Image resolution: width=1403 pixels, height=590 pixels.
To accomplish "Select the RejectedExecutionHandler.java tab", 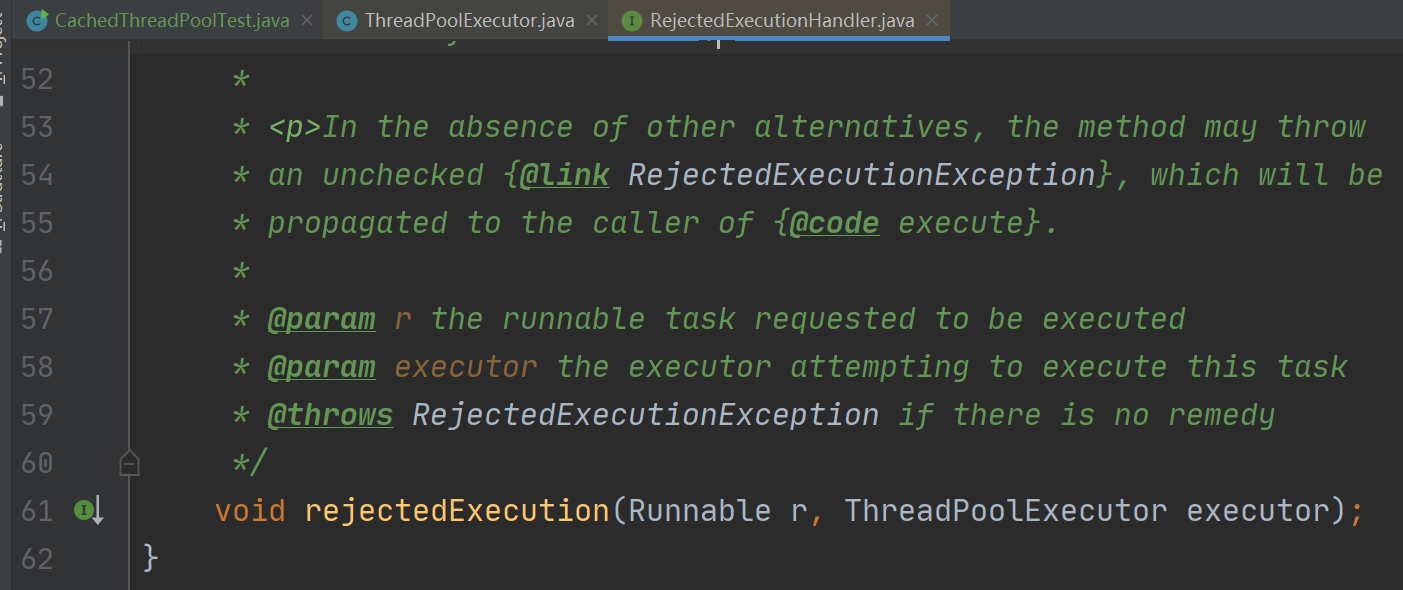I will pyautogui.click(x=781, y=20).
